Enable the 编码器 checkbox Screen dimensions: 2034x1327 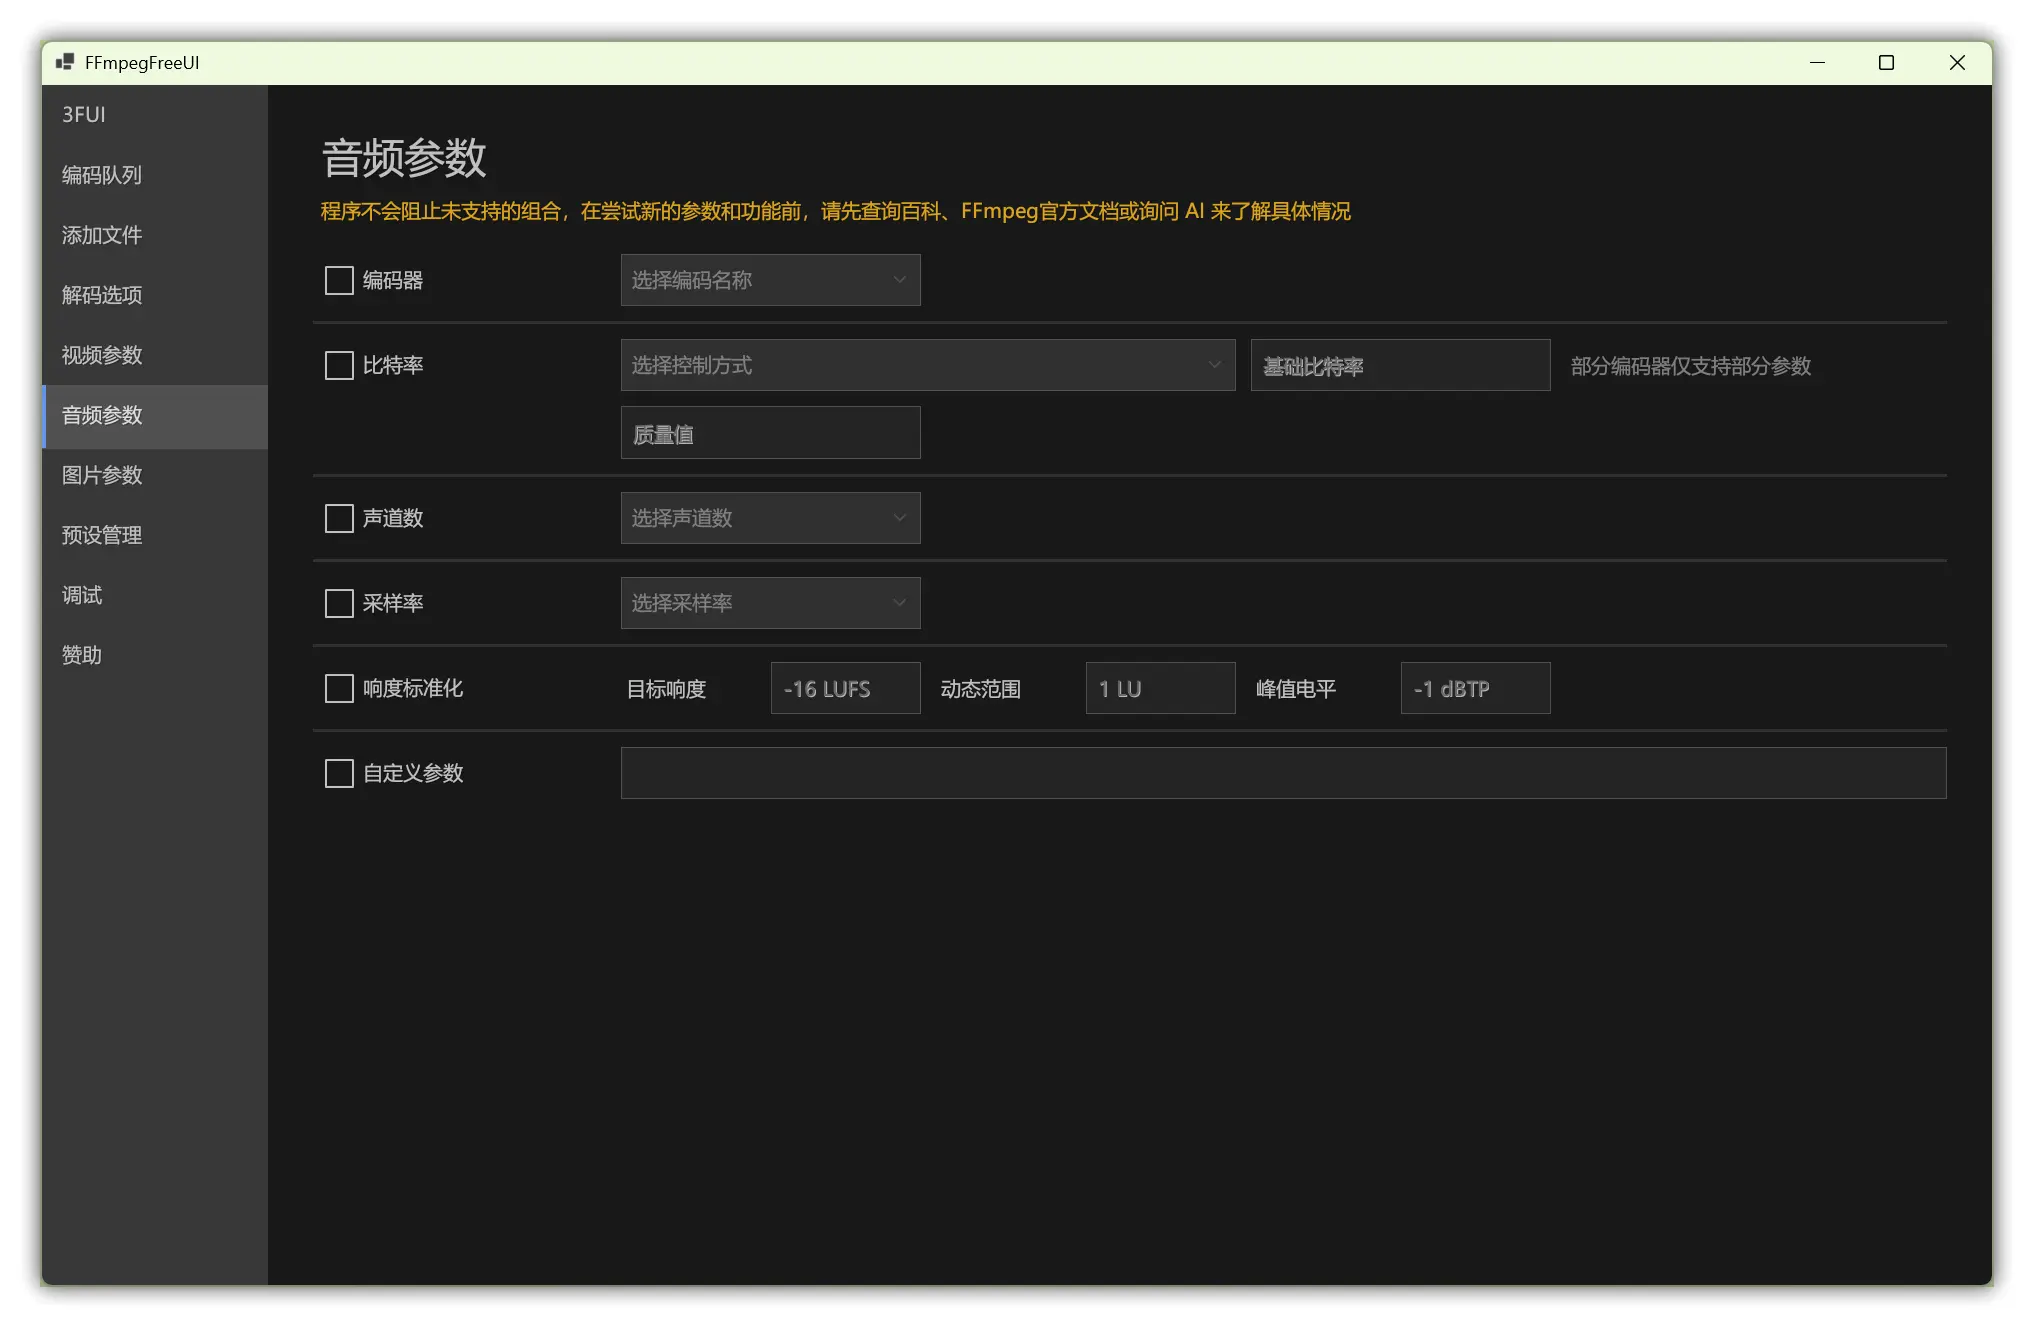coord(339,280)
